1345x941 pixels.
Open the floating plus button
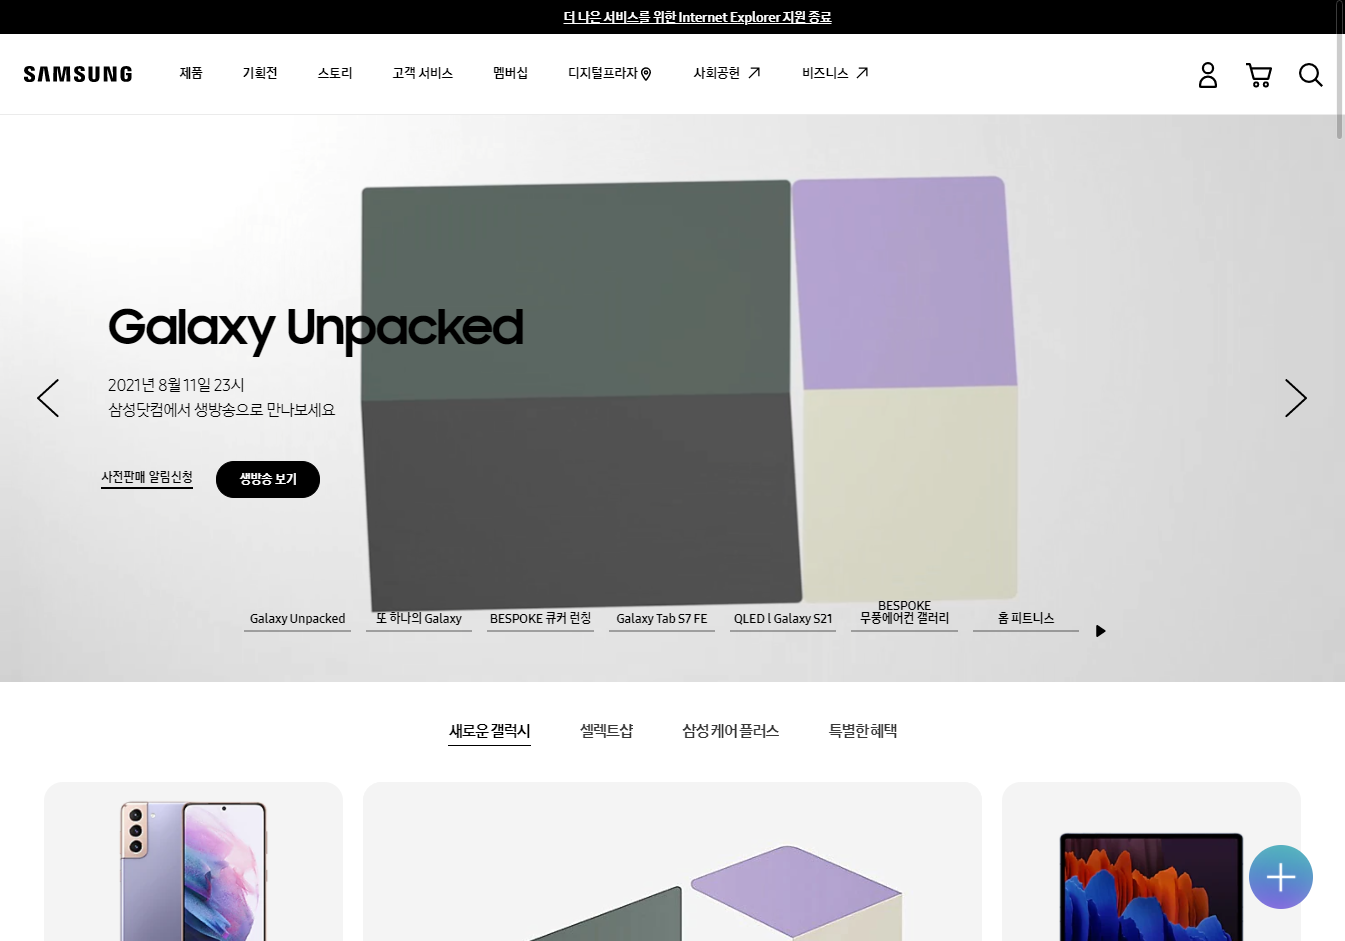pyautogui.click(x=1281, y=877)
